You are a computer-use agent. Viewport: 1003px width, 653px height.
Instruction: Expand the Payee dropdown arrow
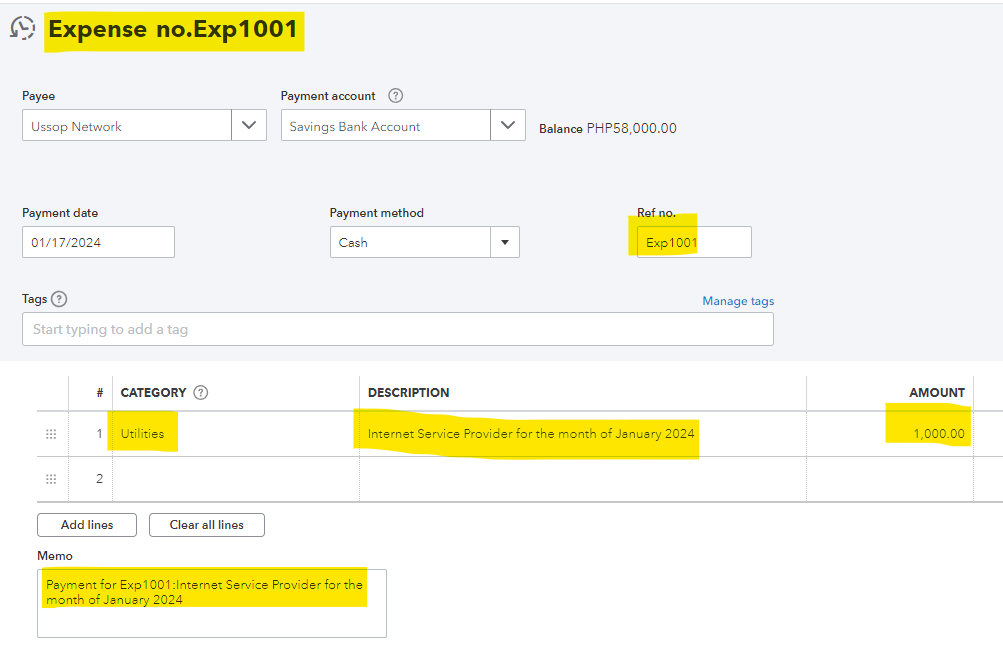point(249,126)
